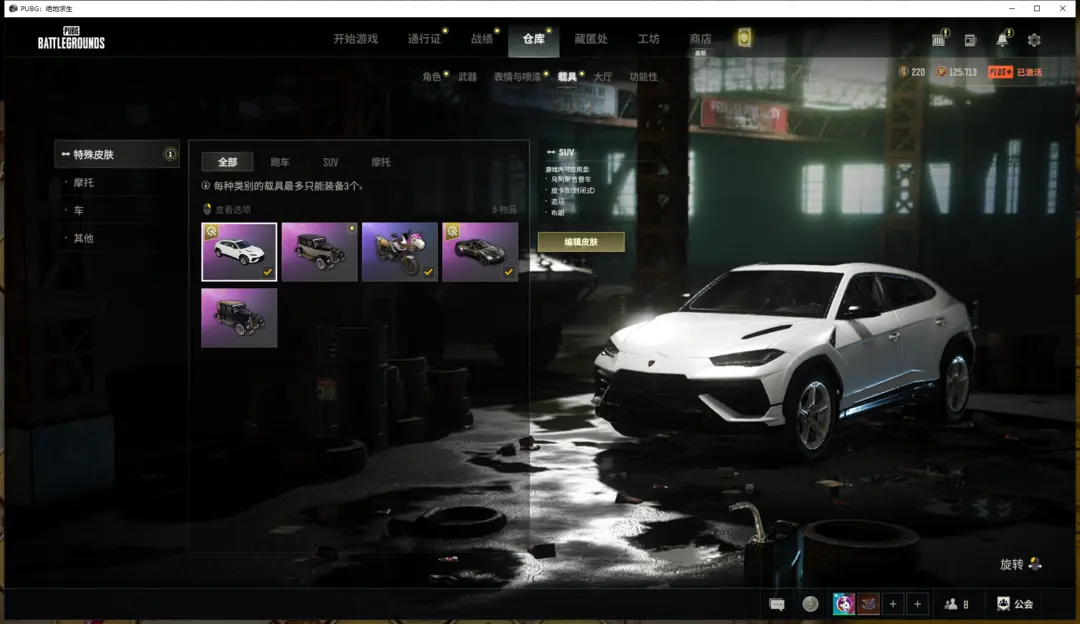Click the 旋转 mouse hint icon
The width and height of the screenshot is (1080, 624).
click(x=1035, y=564)
